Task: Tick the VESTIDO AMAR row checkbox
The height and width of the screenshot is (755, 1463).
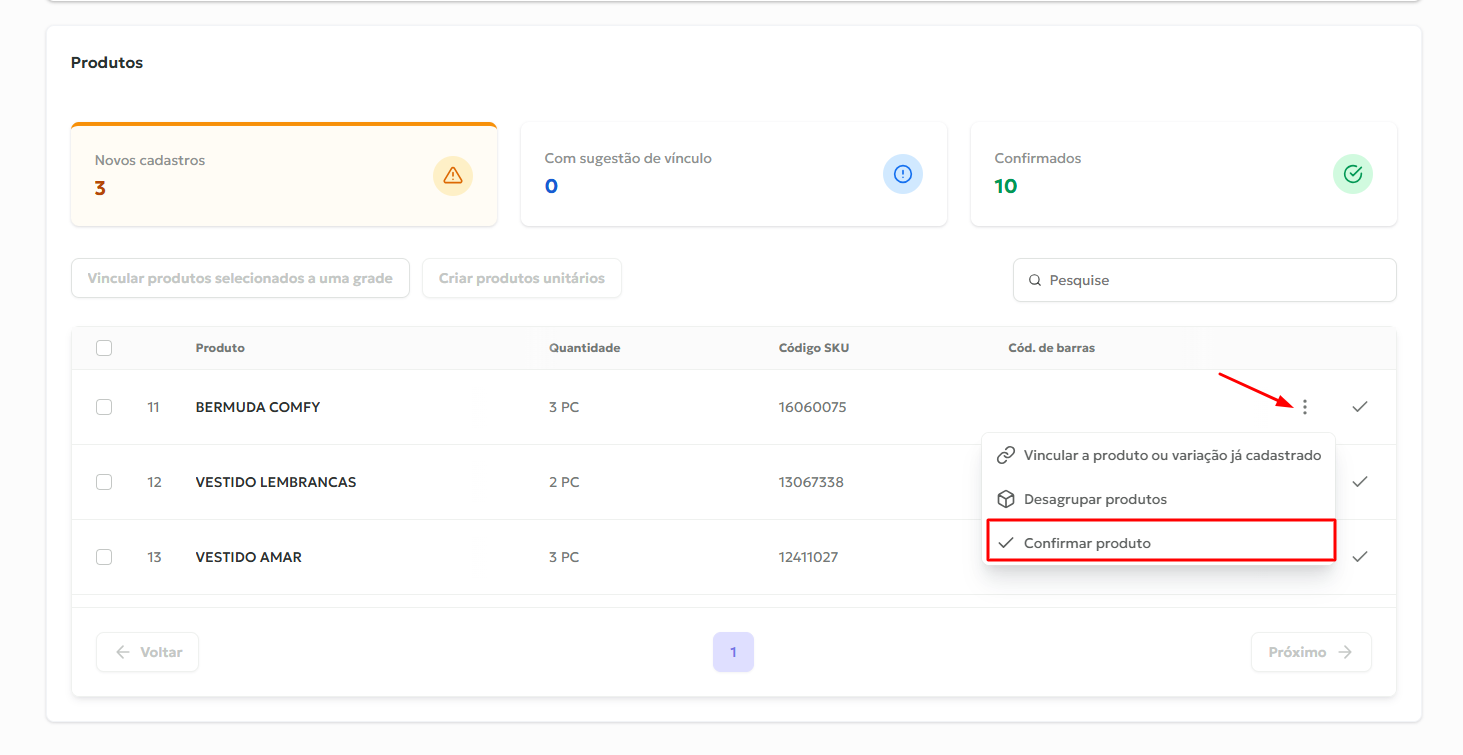Action: pyautogui.click(x=104, y=557)
